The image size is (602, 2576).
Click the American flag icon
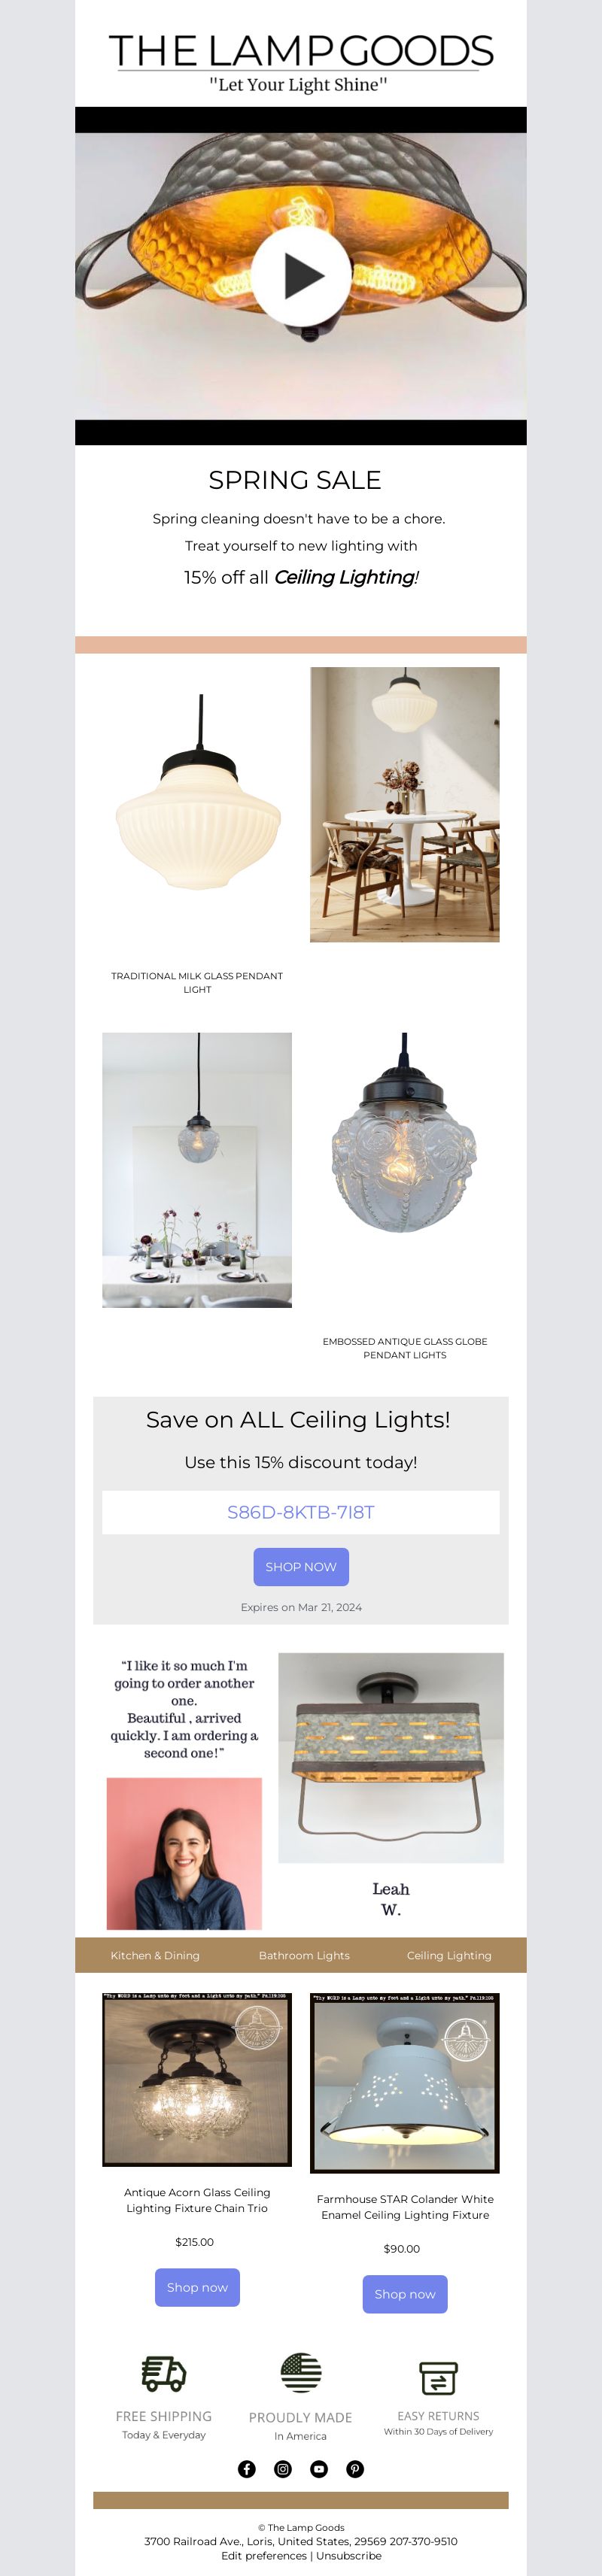[x=301, y=2372]
